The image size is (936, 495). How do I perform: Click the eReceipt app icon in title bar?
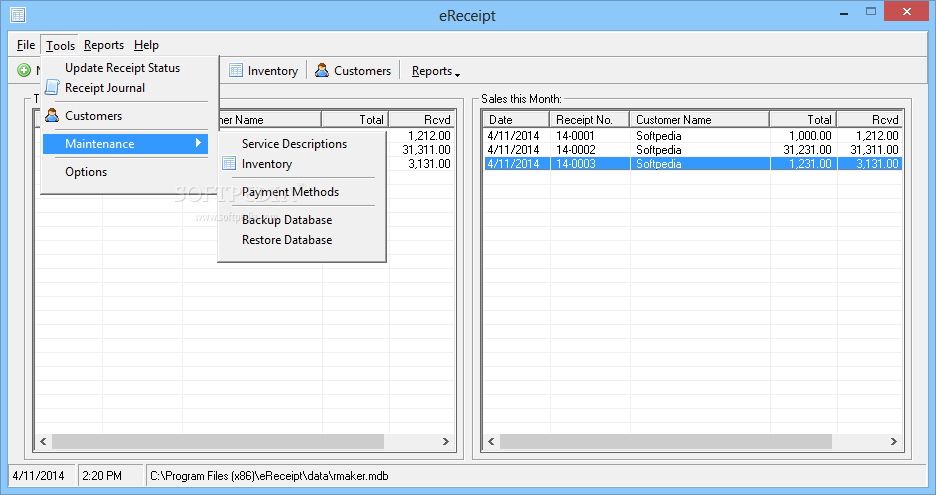(x=18, y=15)
